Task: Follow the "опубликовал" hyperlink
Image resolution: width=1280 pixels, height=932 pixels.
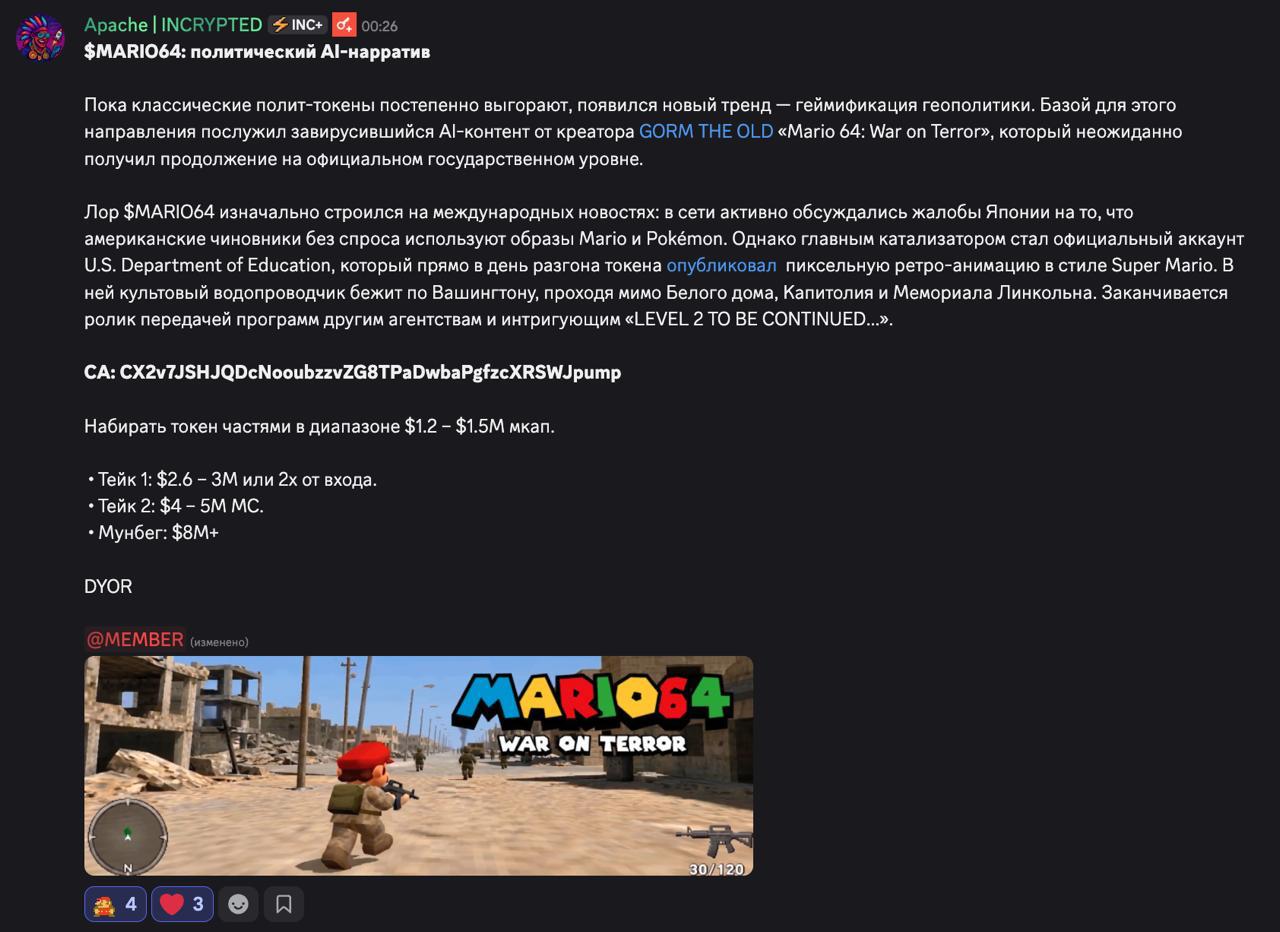Action: pos(721,266)
